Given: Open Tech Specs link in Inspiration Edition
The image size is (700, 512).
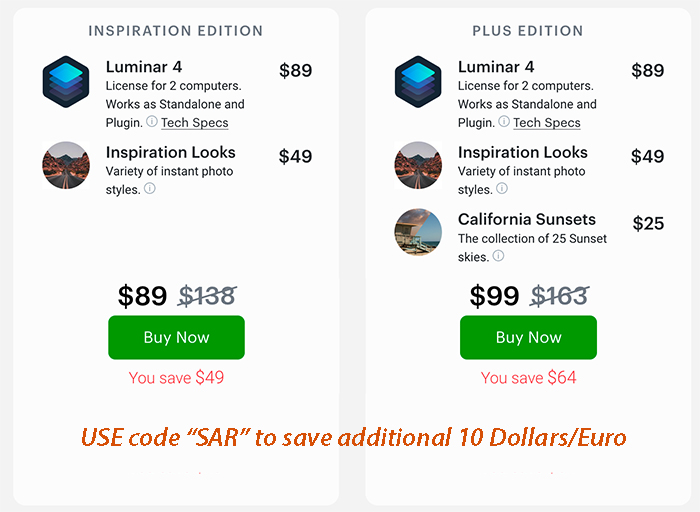Looking at the screenshot, I should pos(195,123).
